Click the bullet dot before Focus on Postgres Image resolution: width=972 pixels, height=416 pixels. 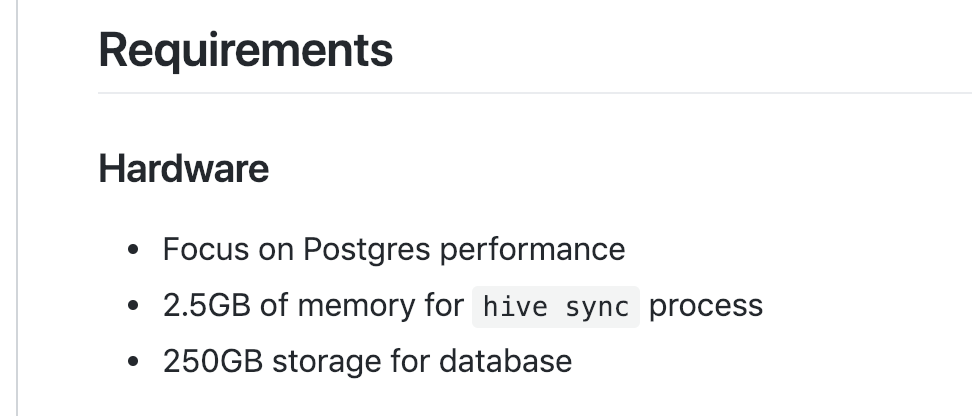pyautogui.click(x=134, y=250)
